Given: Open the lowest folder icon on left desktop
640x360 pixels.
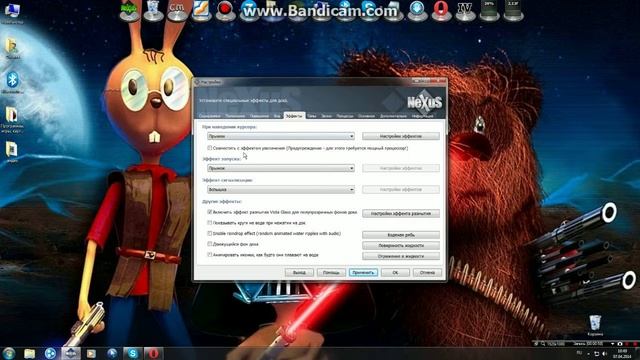Looking at the screenshot, I should pos(11,152).
